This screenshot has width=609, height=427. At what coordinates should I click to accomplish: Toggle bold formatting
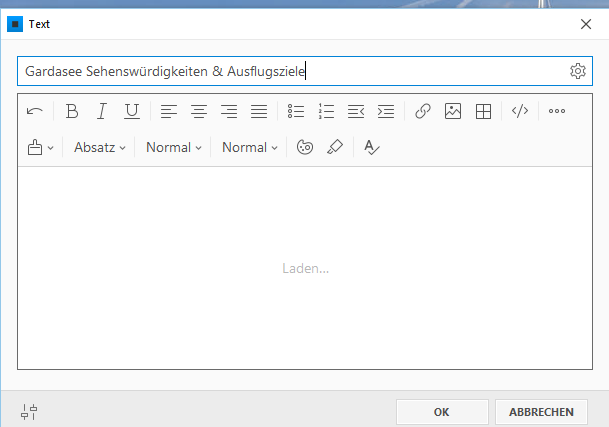[72, 112]
